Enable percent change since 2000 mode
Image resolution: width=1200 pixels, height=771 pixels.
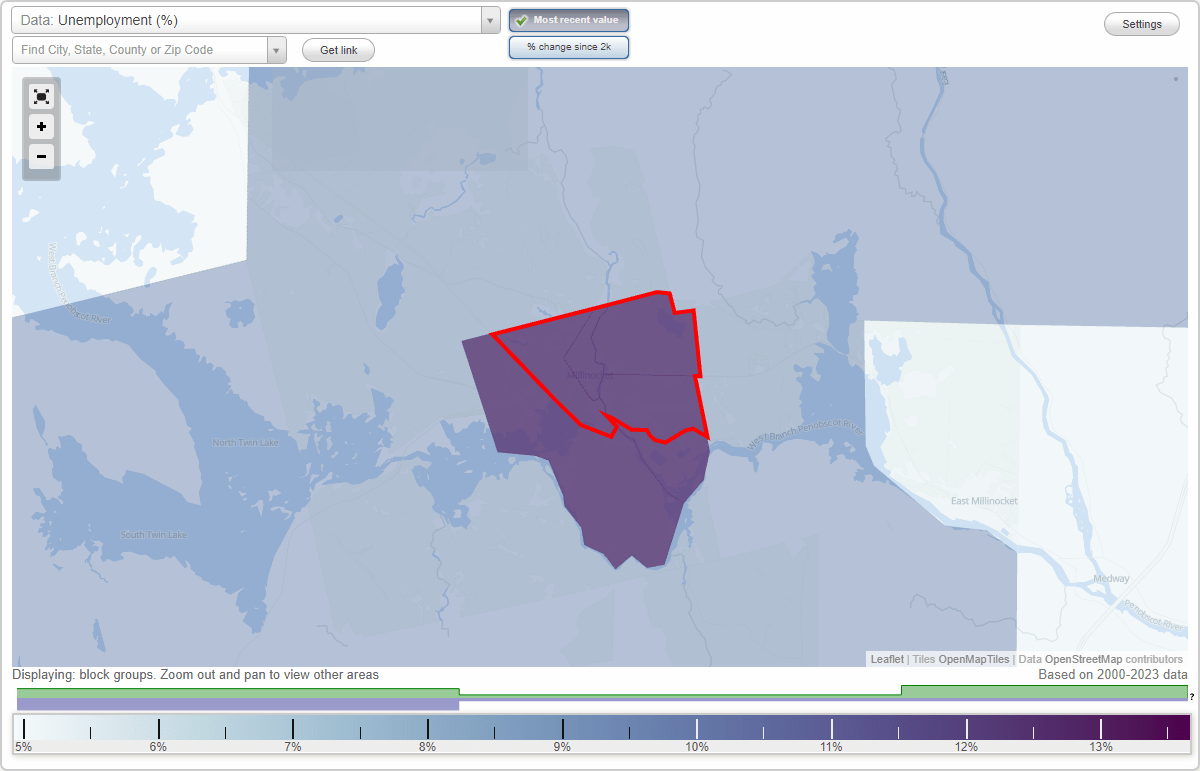(569, 46)
